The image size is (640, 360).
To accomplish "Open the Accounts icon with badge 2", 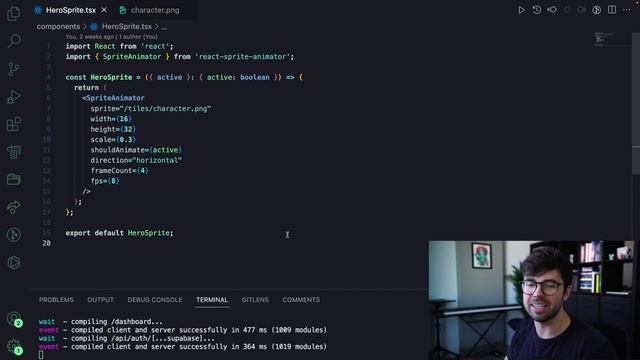I will tap(14, 319).
